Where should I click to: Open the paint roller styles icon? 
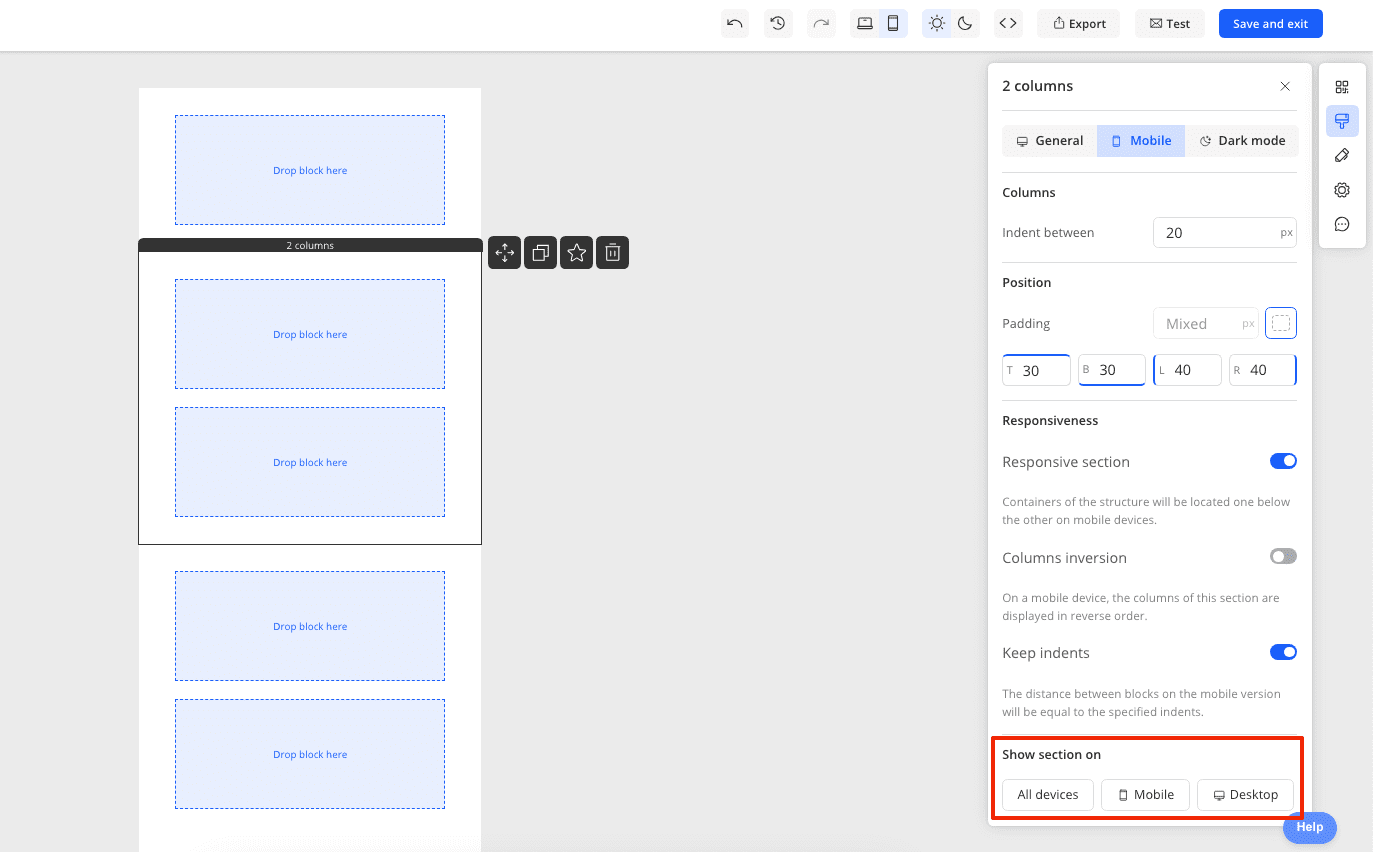click(x=1342, y=121)
